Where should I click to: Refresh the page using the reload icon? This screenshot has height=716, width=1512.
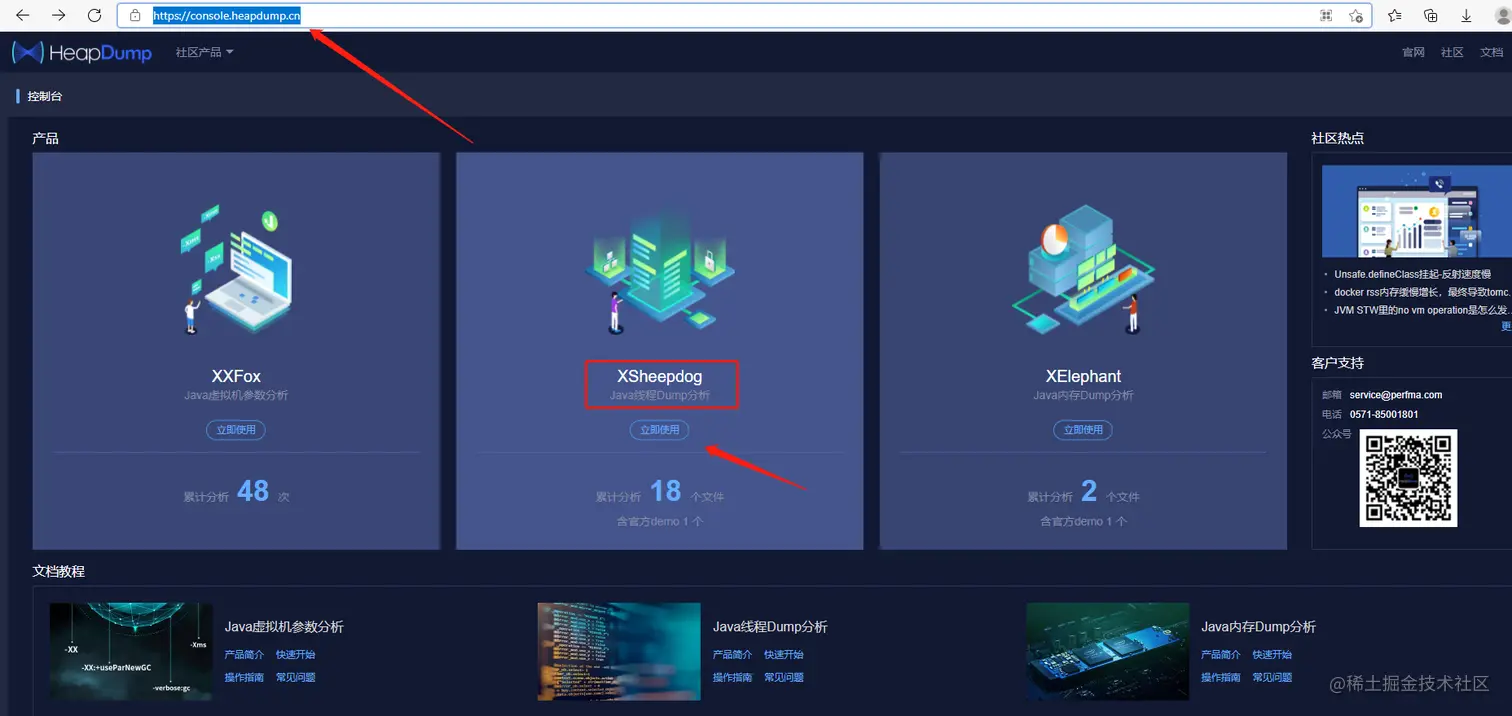[x=95, y=15]
